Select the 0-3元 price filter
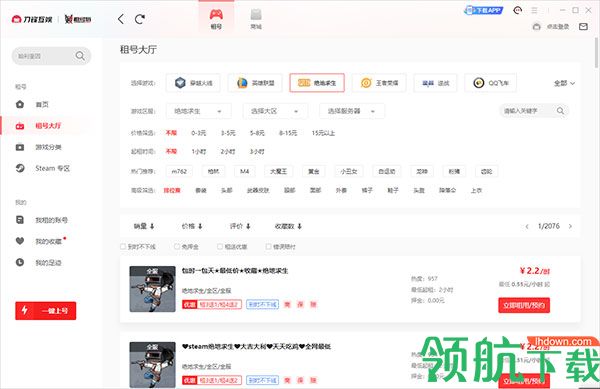 click(x=199, y=133)
